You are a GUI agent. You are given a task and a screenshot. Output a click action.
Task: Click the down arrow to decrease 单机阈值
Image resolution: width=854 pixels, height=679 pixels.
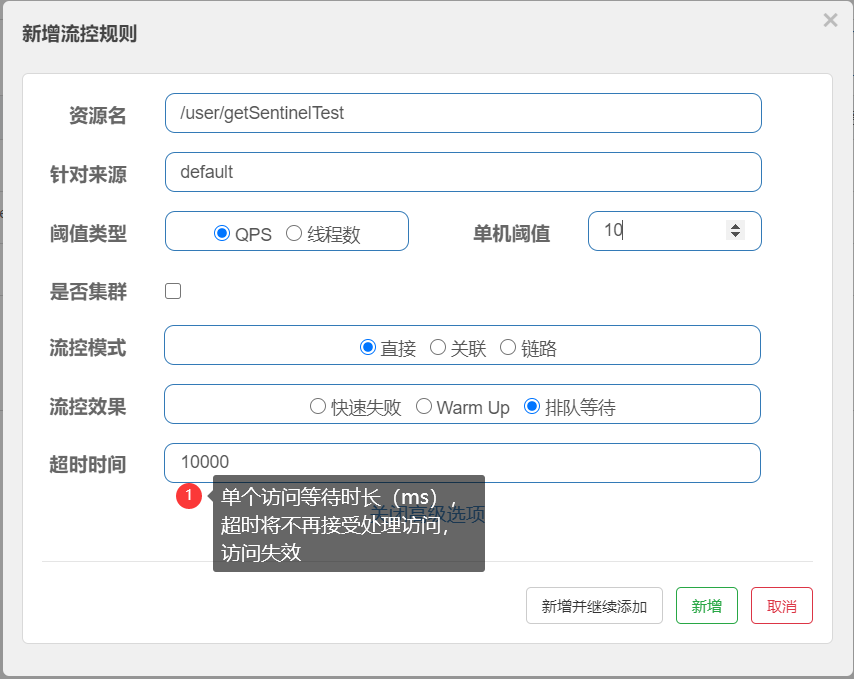click(x=737, y=238)
